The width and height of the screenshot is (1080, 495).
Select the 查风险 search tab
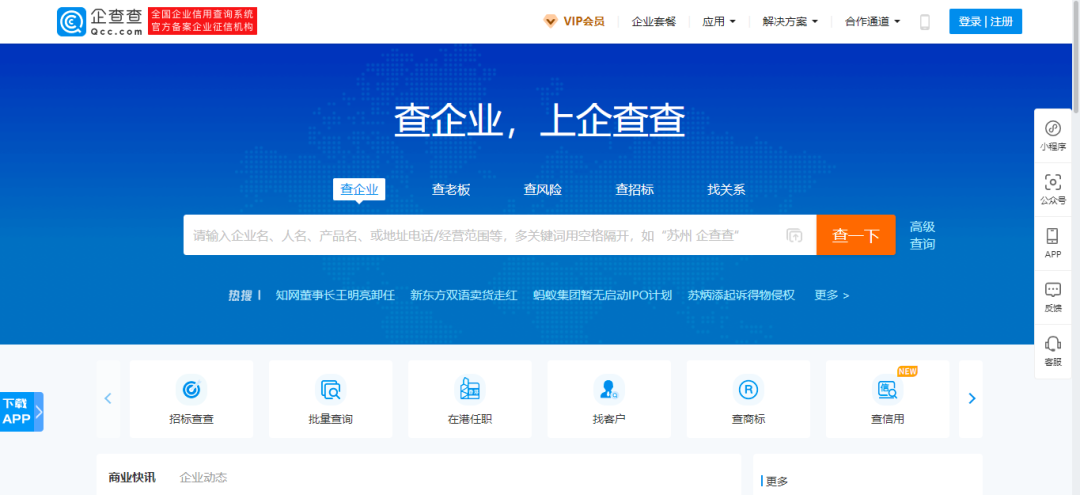(x=542, y=190)
